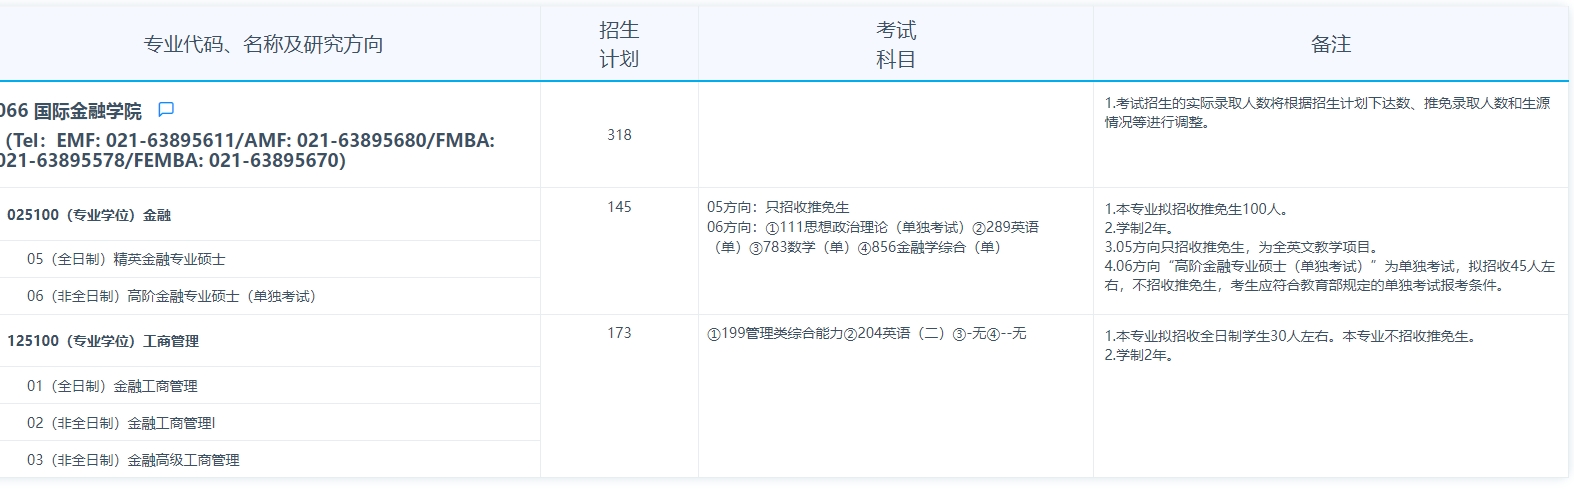Click the enrollment number 145
The height and width of the screenshot is (489, 1574).
[619, 207]
